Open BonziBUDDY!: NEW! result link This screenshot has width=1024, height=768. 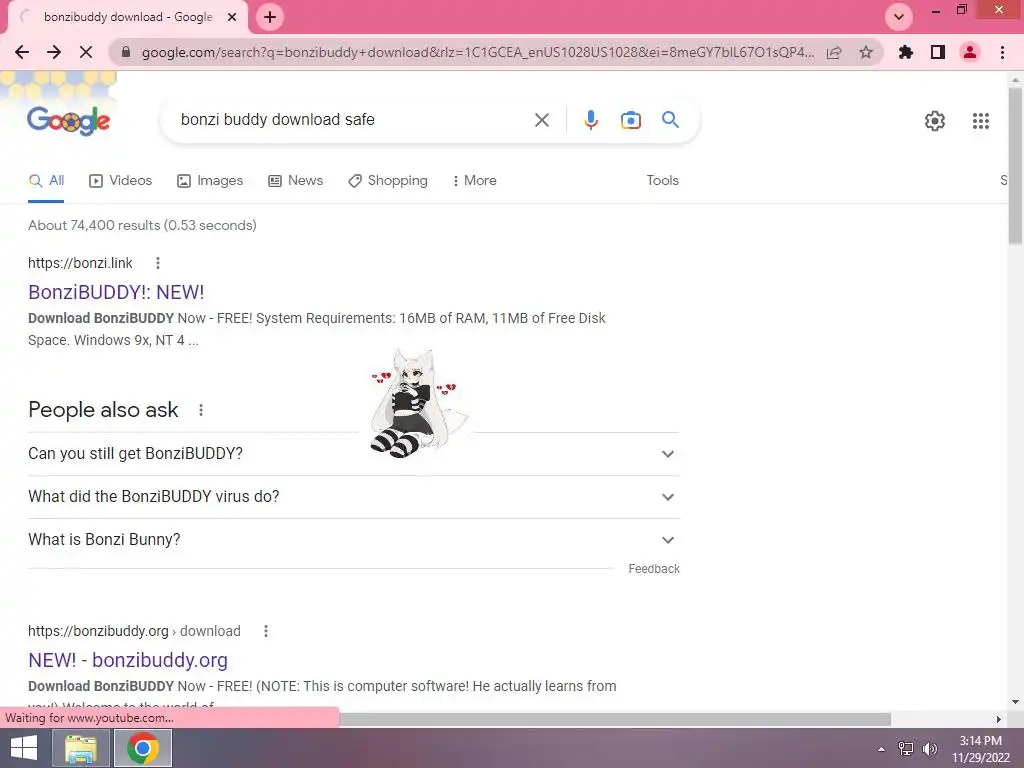point(116,292)
